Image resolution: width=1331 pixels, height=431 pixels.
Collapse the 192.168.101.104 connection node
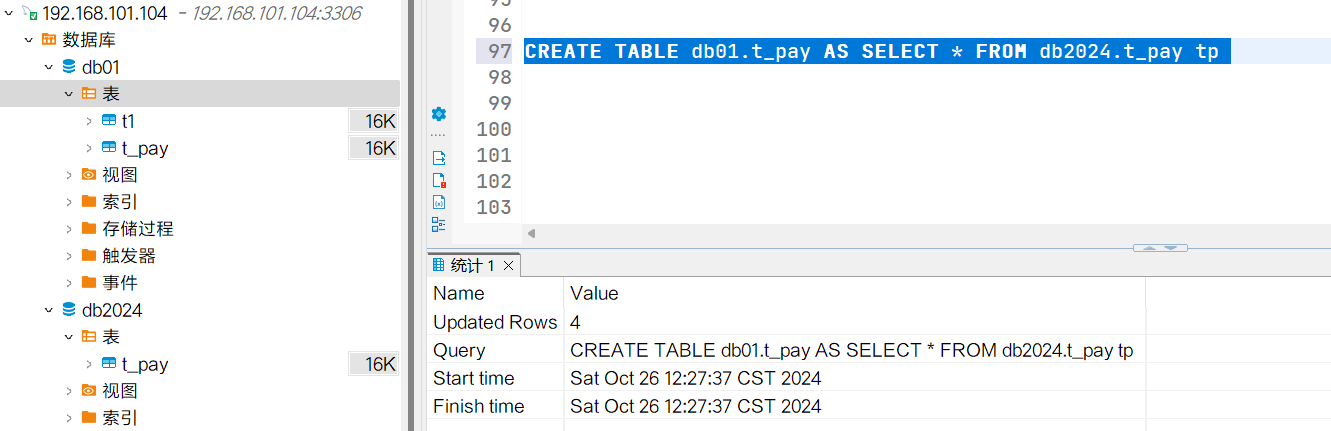point(8,13)
